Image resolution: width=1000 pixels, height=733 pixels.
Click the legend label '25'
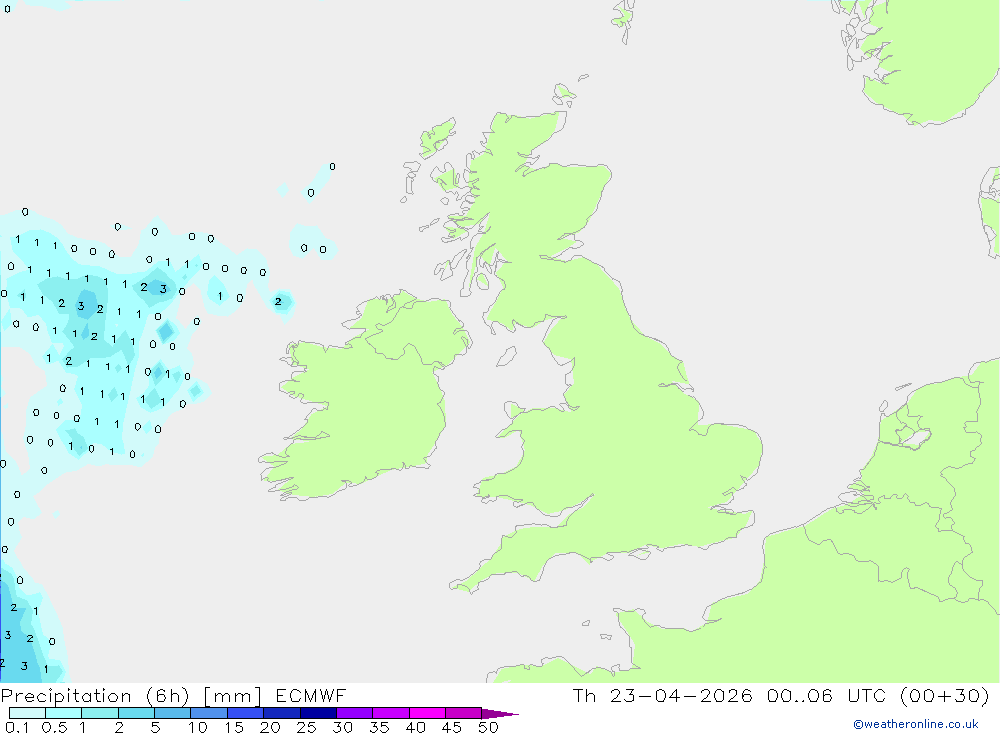[x=306, y=727]
